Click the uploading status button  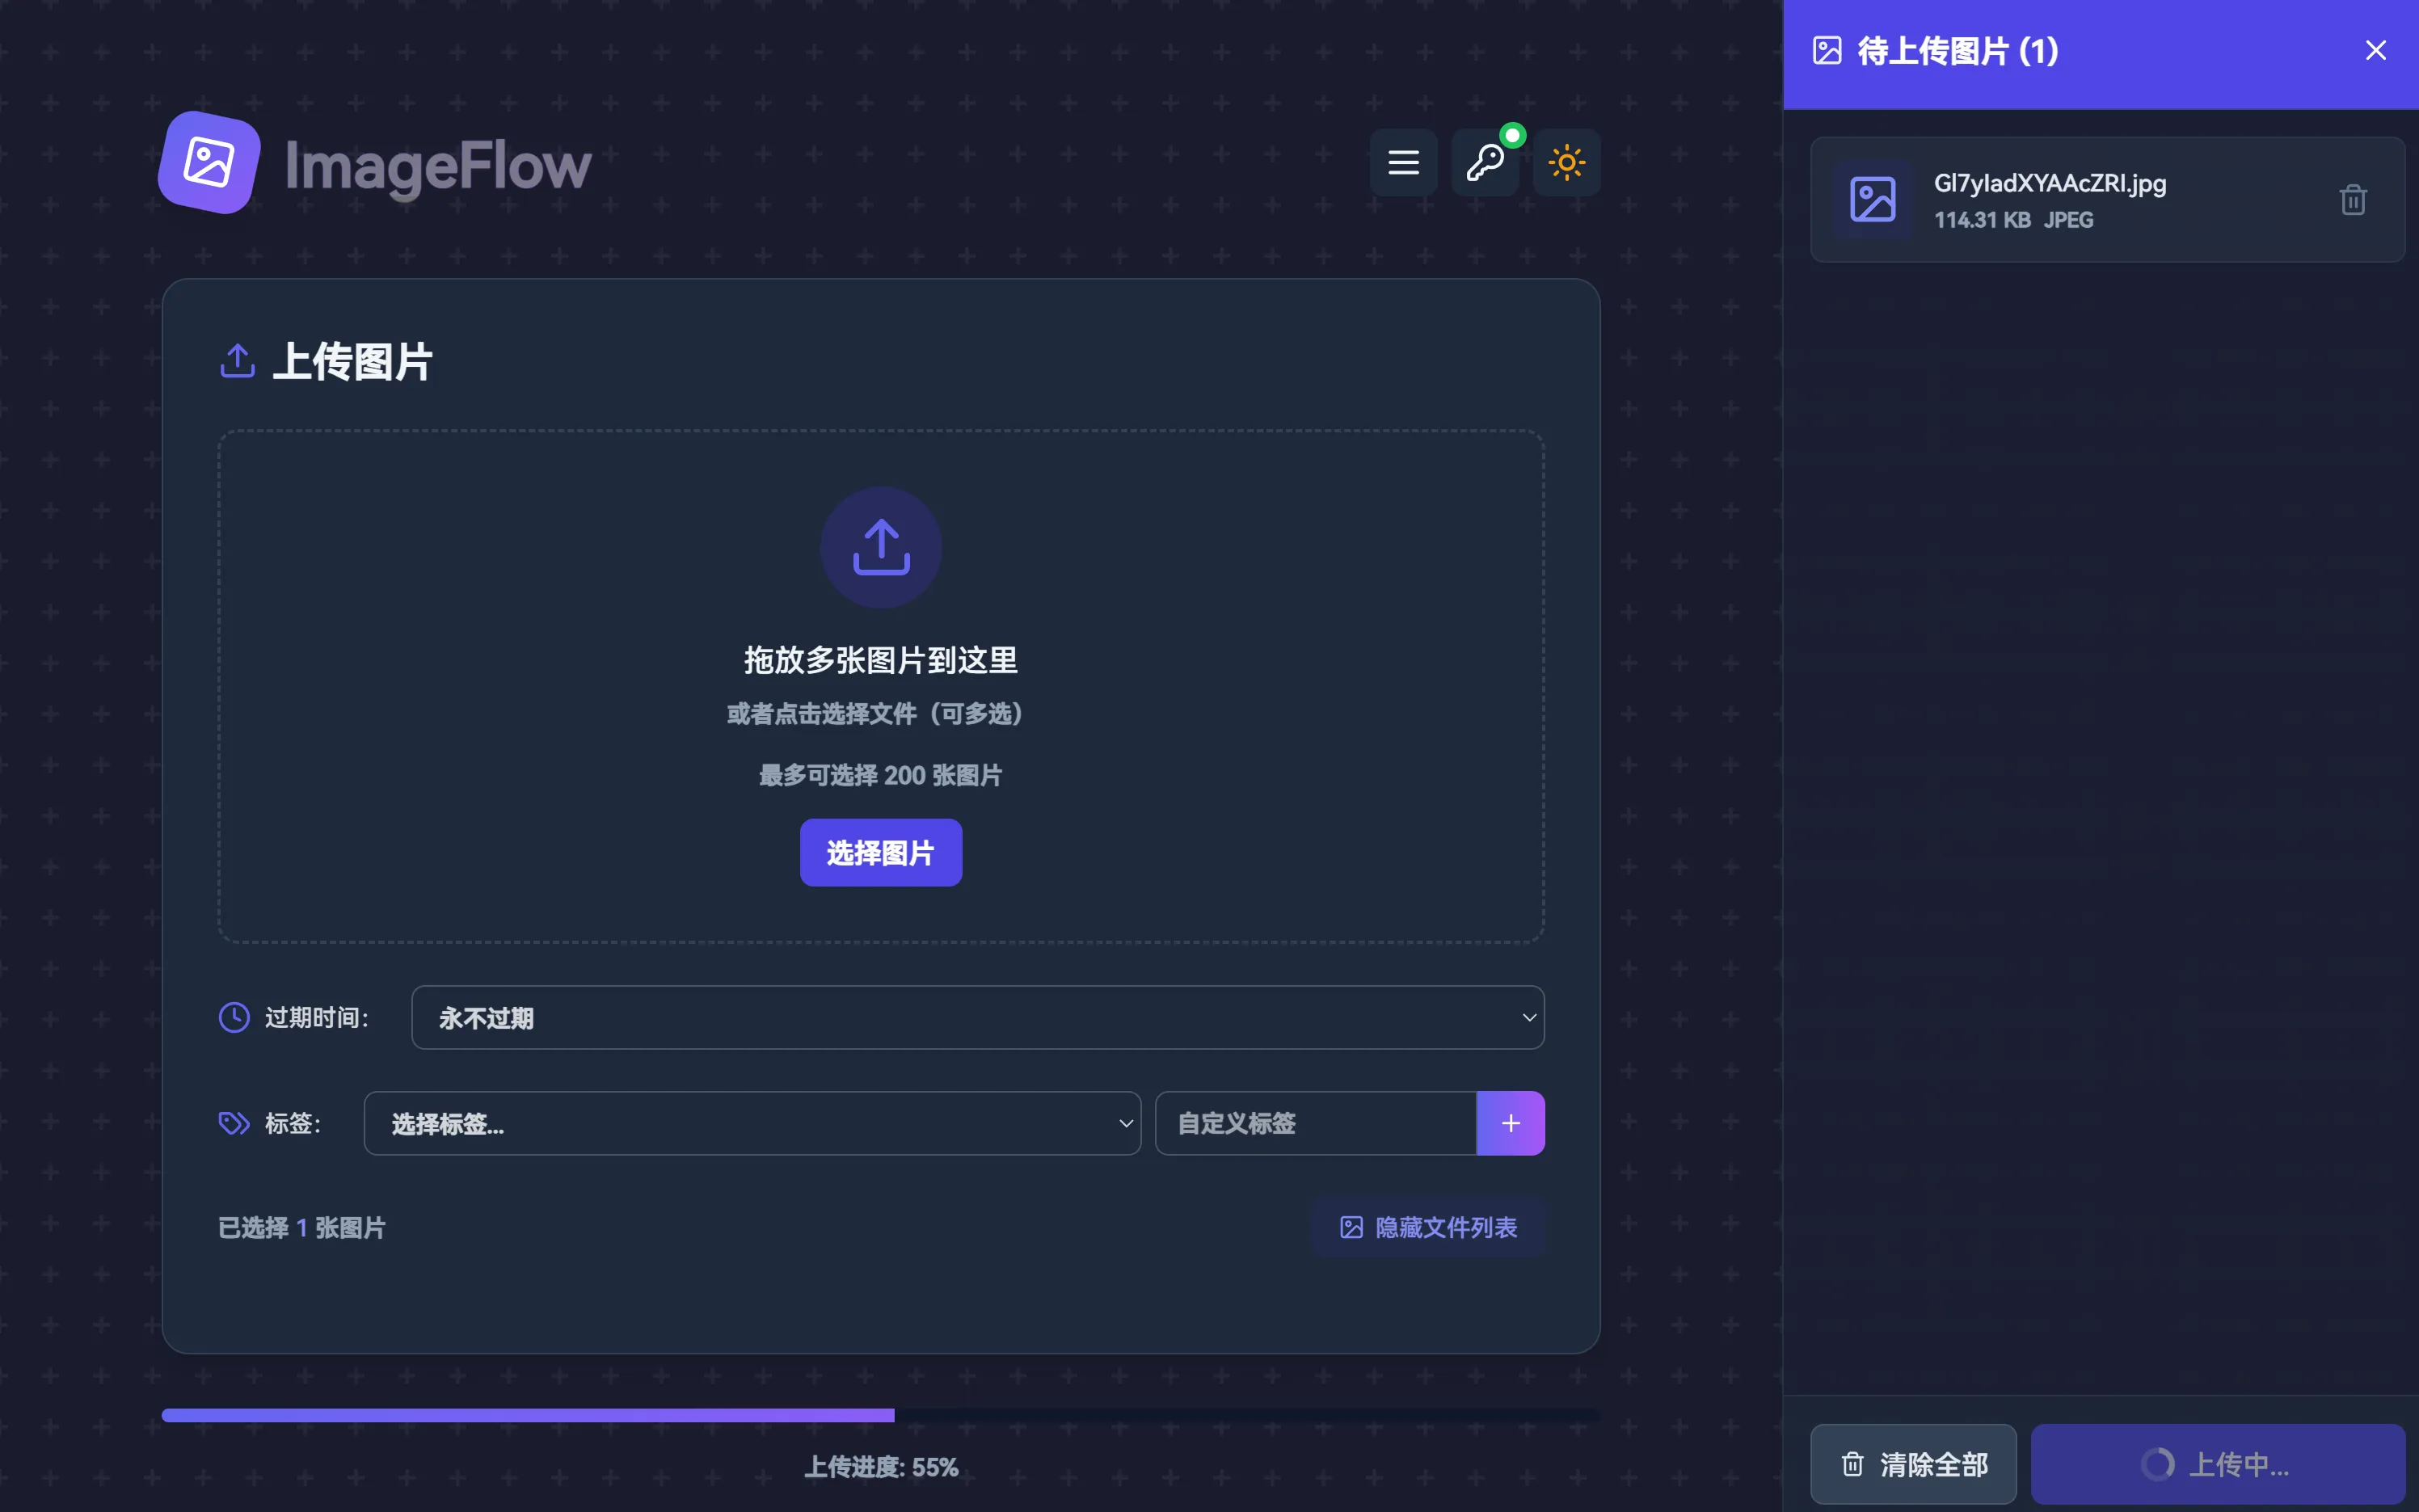pyautogui.click(x=2217, y=1464)
